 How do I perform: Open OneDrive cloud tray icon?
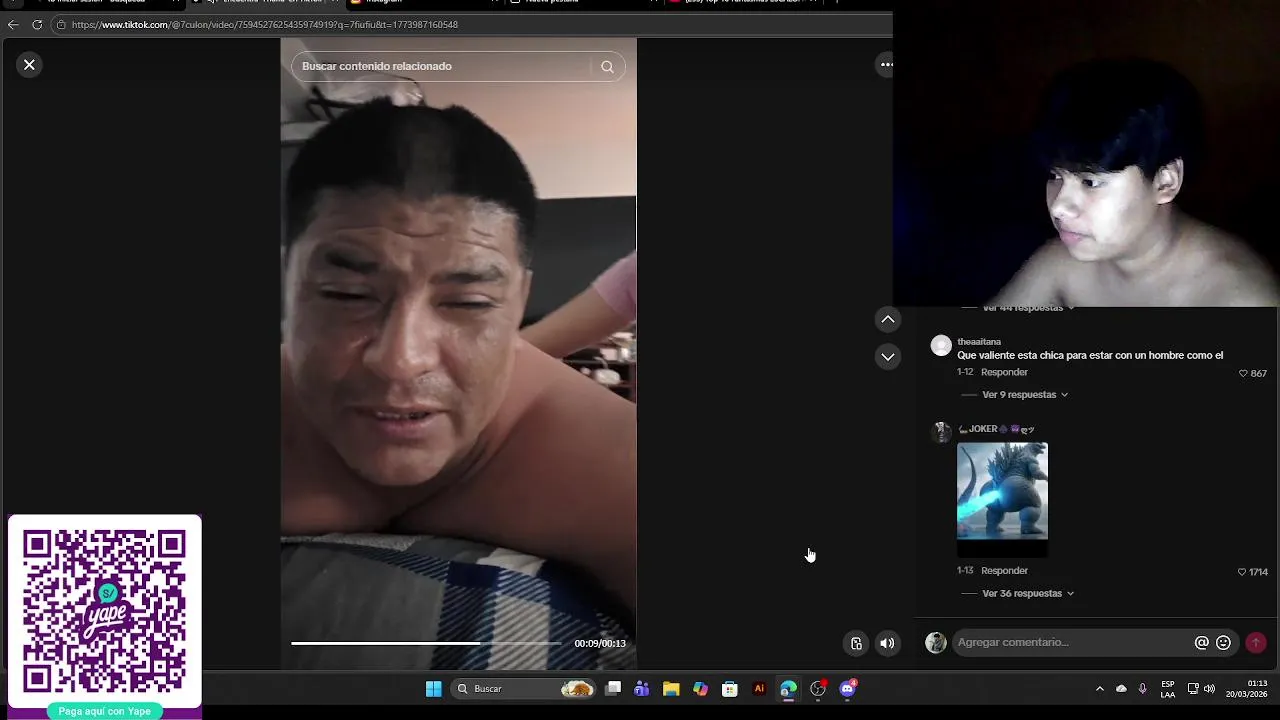coord(1121,689)
